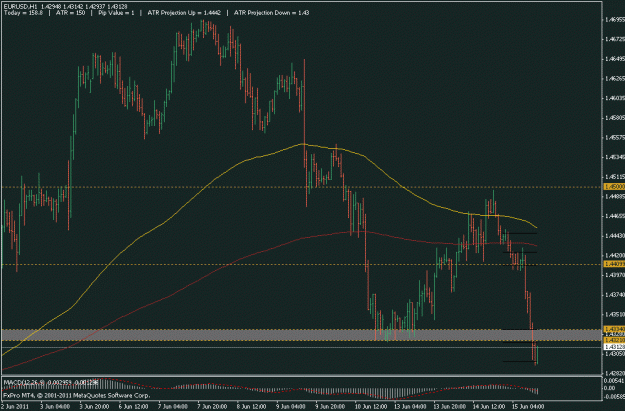
Task: Click 'ATR Projection Down = 1.43' text
Action: pyautogui.click(x=271, y=13)
